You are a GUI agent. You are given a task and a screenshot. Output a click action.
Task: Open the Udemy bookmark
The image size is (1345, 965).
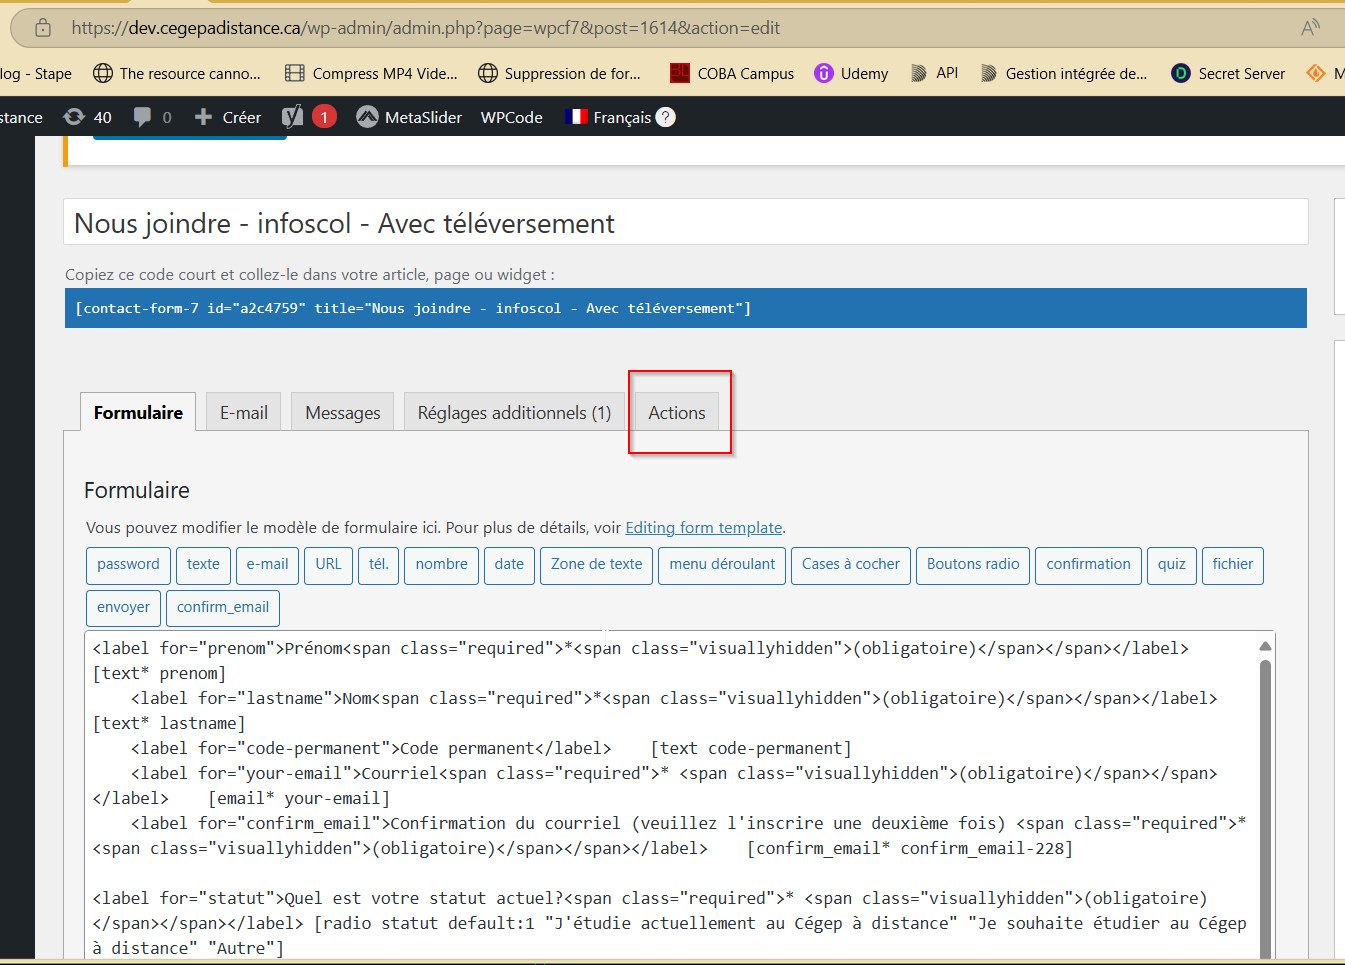[851, 73]
